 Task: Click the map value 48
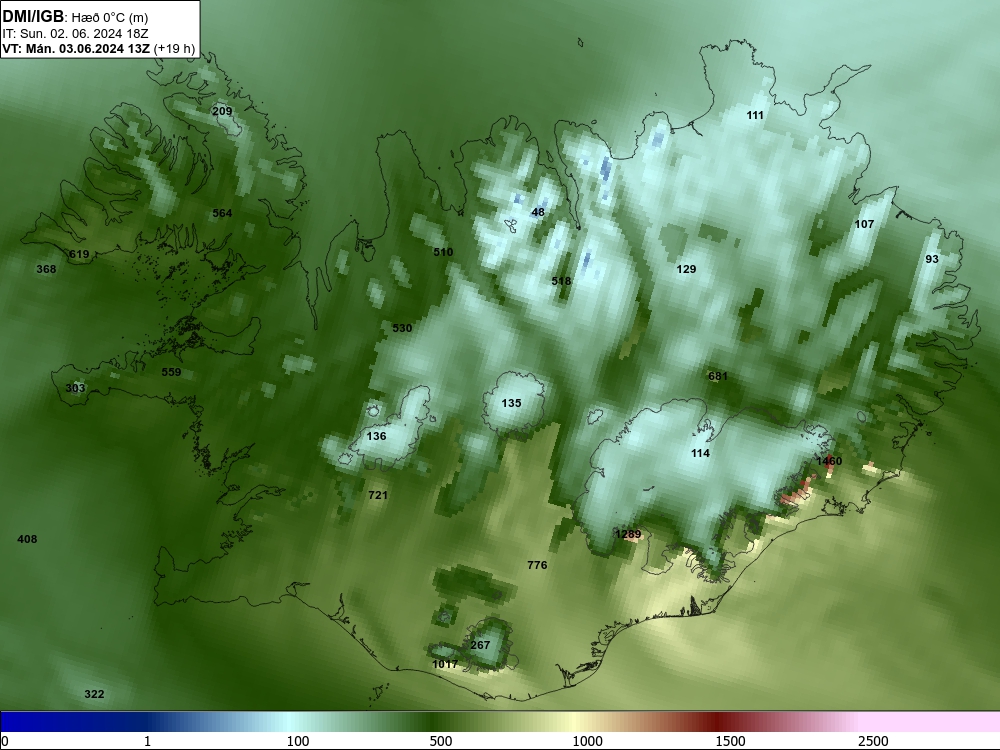pos(538,212)
